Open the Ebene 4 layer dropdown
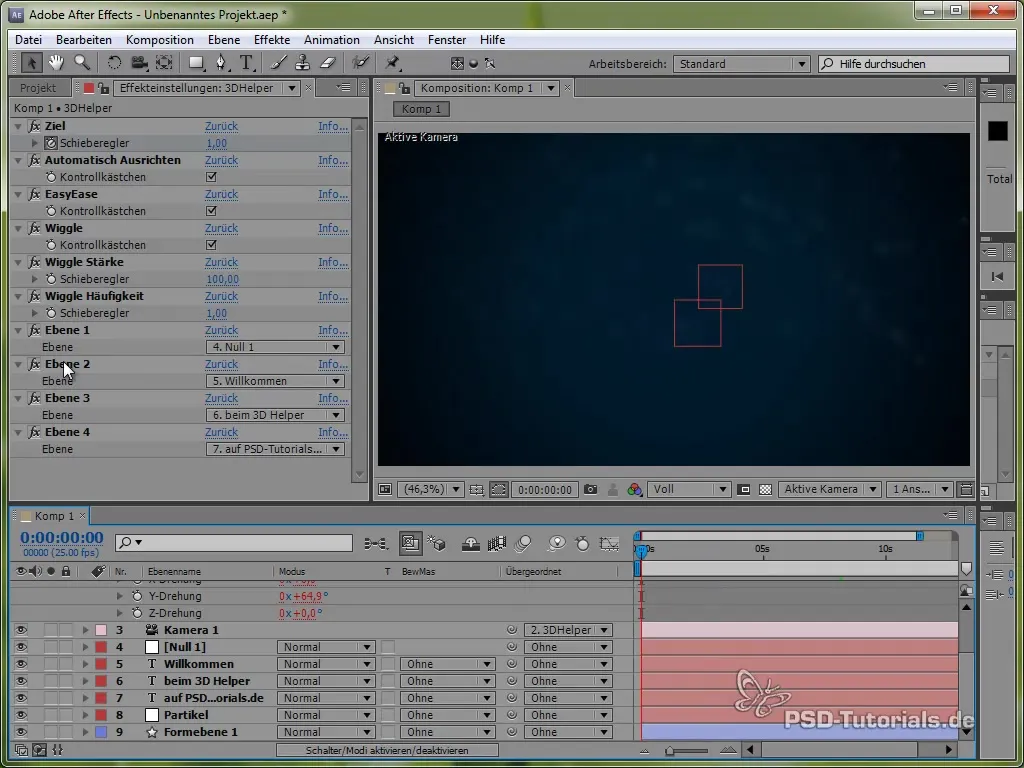Screen dimensions: 1024x768 click(x=275, y=449)
